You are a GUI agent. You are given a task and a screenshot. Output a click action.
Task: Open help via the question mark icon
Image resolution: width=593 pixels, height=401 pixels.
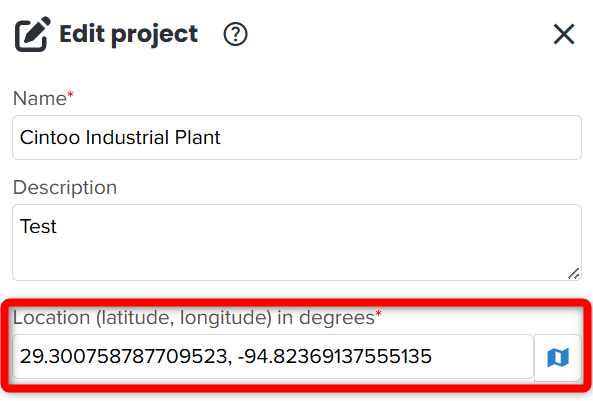click(235, 34)
